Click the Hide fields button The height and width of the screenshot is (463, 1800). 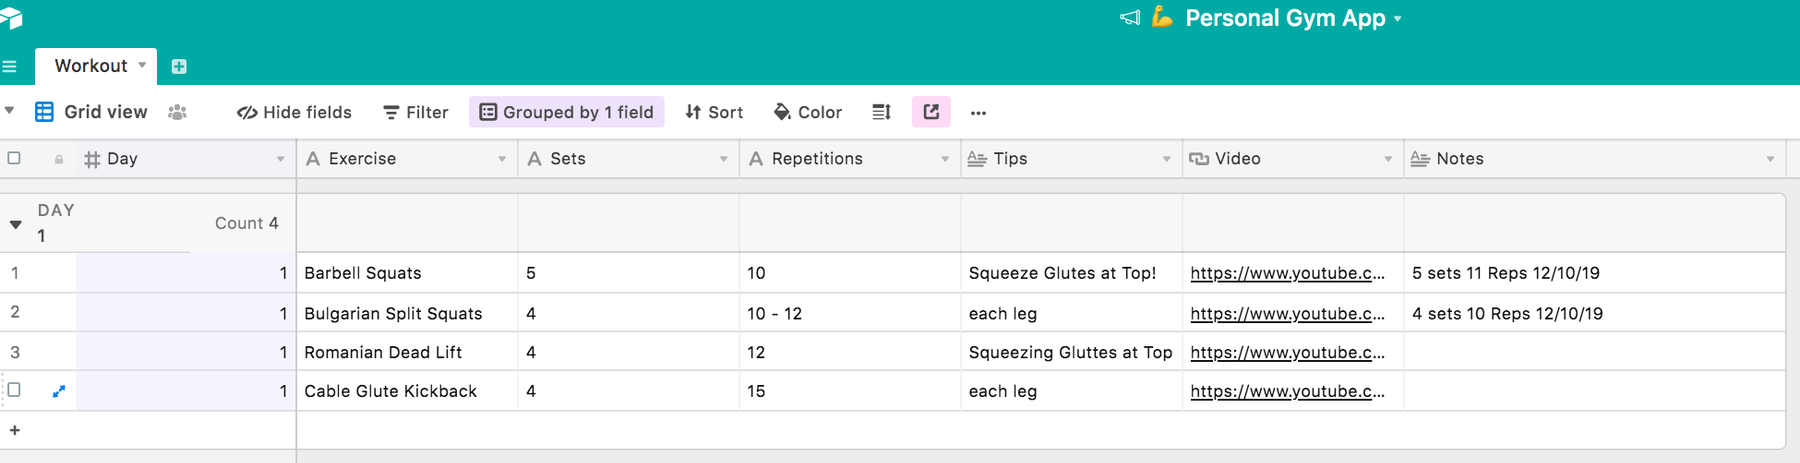pyautogui.click(x=294, y=112)
